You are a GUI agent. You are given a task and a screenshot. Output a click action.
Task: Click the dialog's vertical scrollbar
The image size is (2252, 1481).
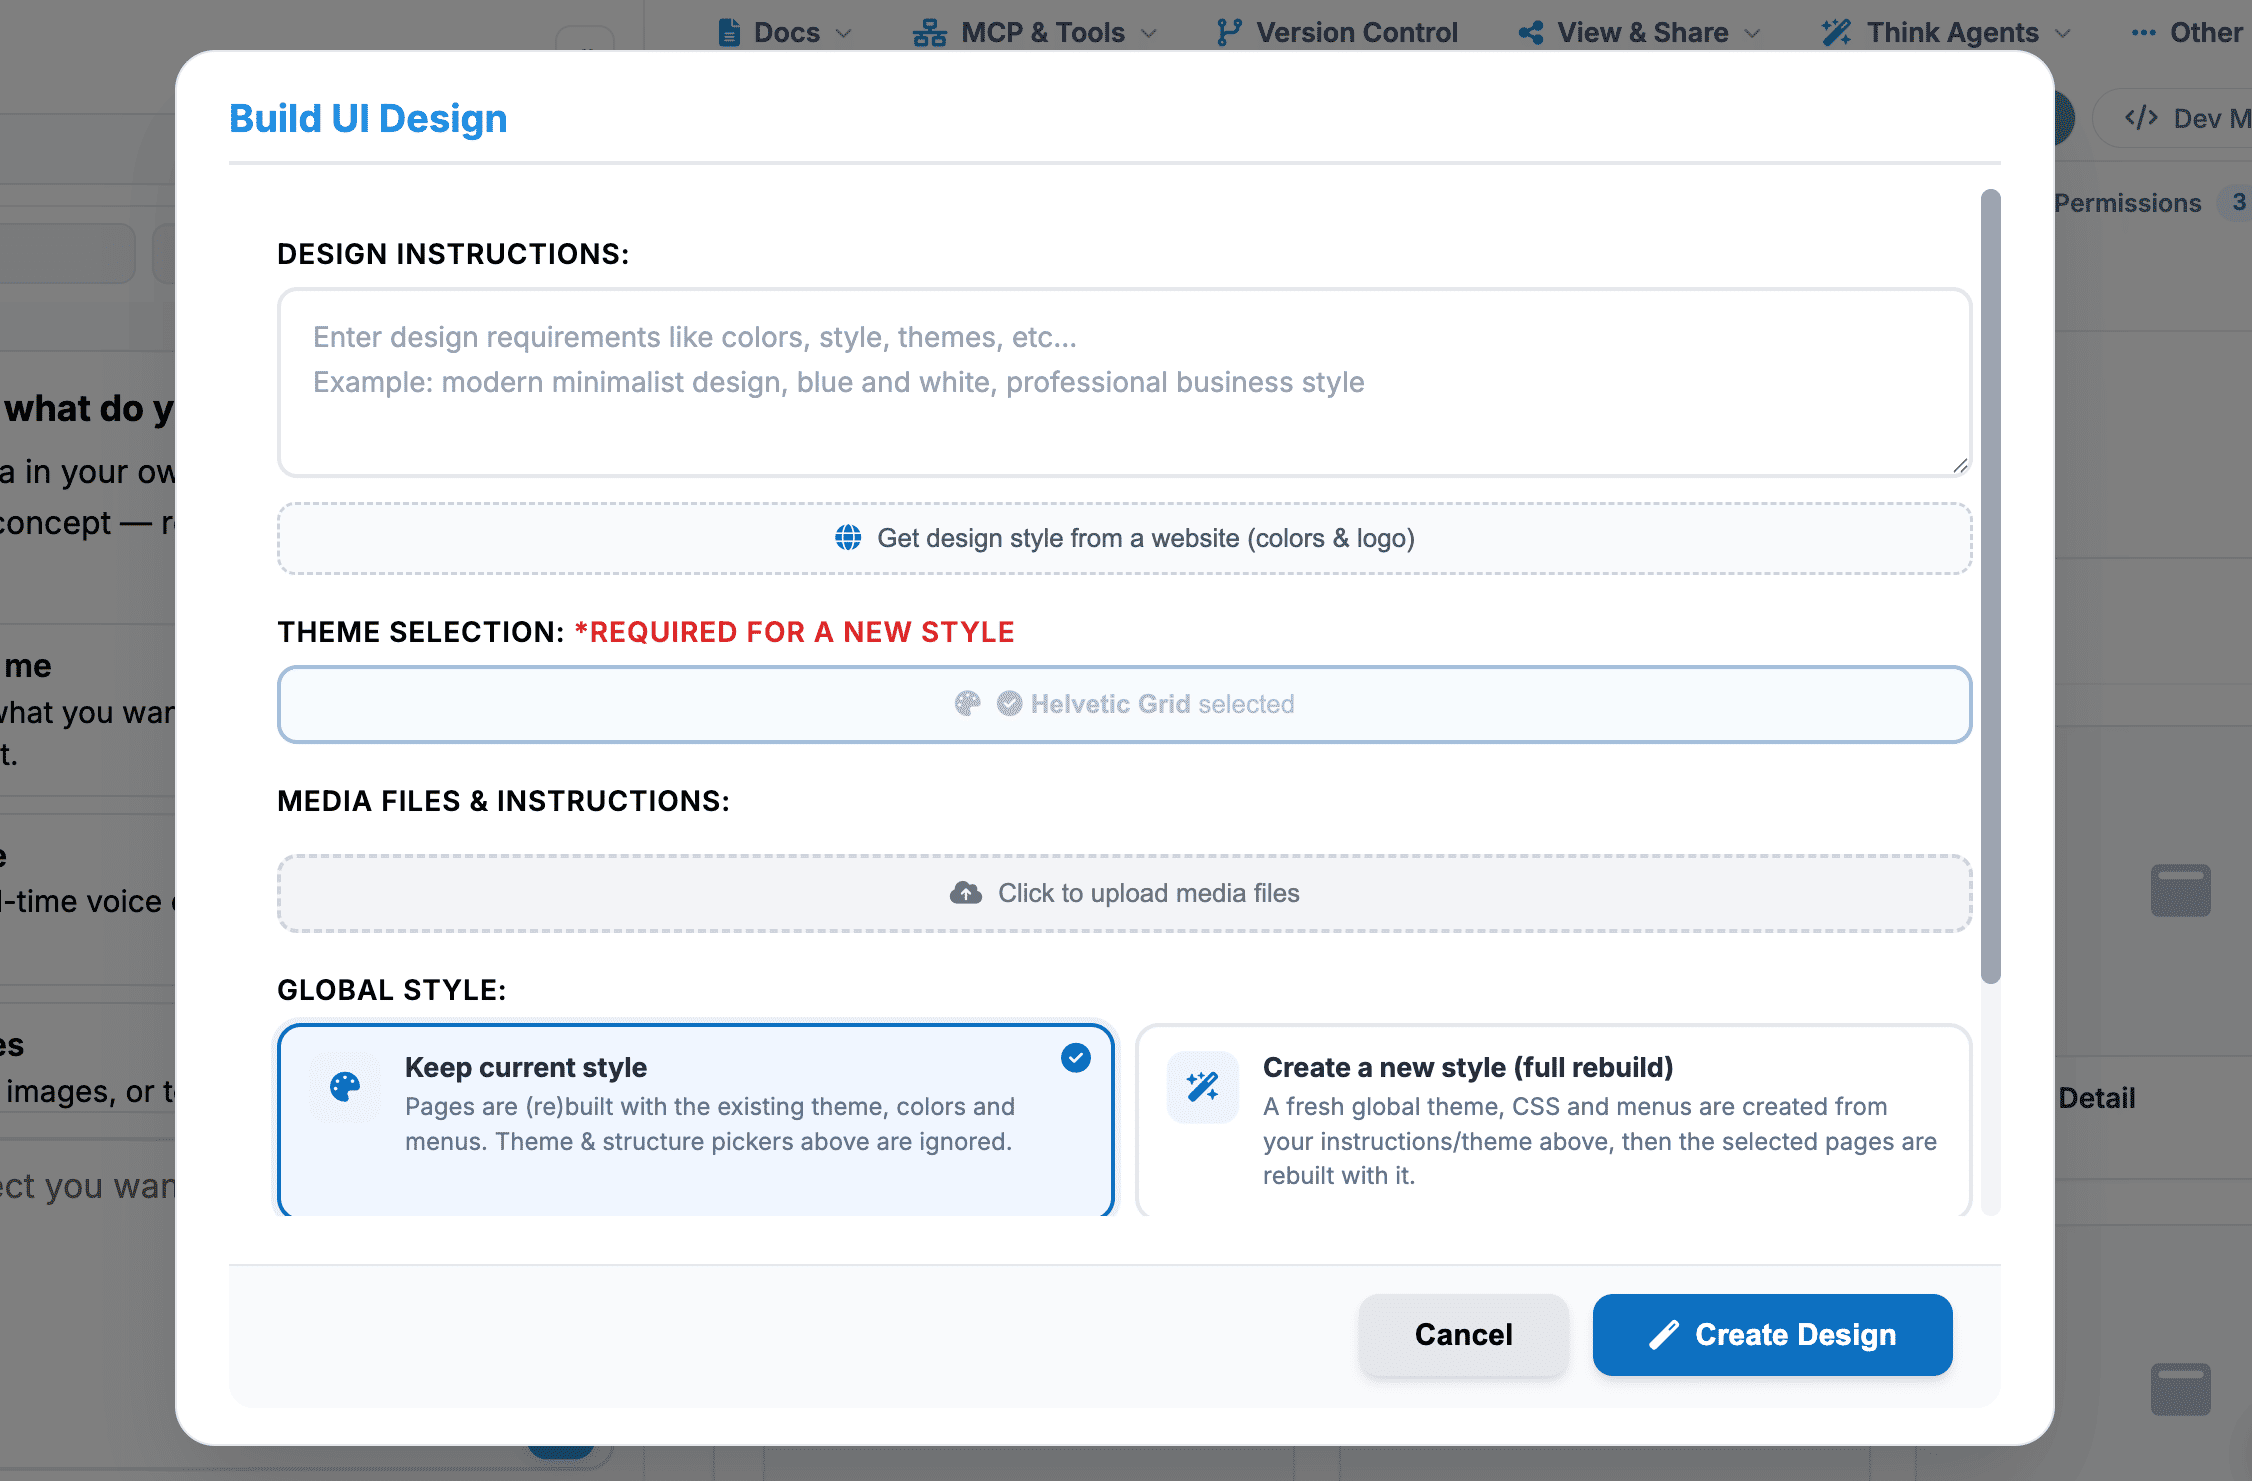click(1990, 586)
